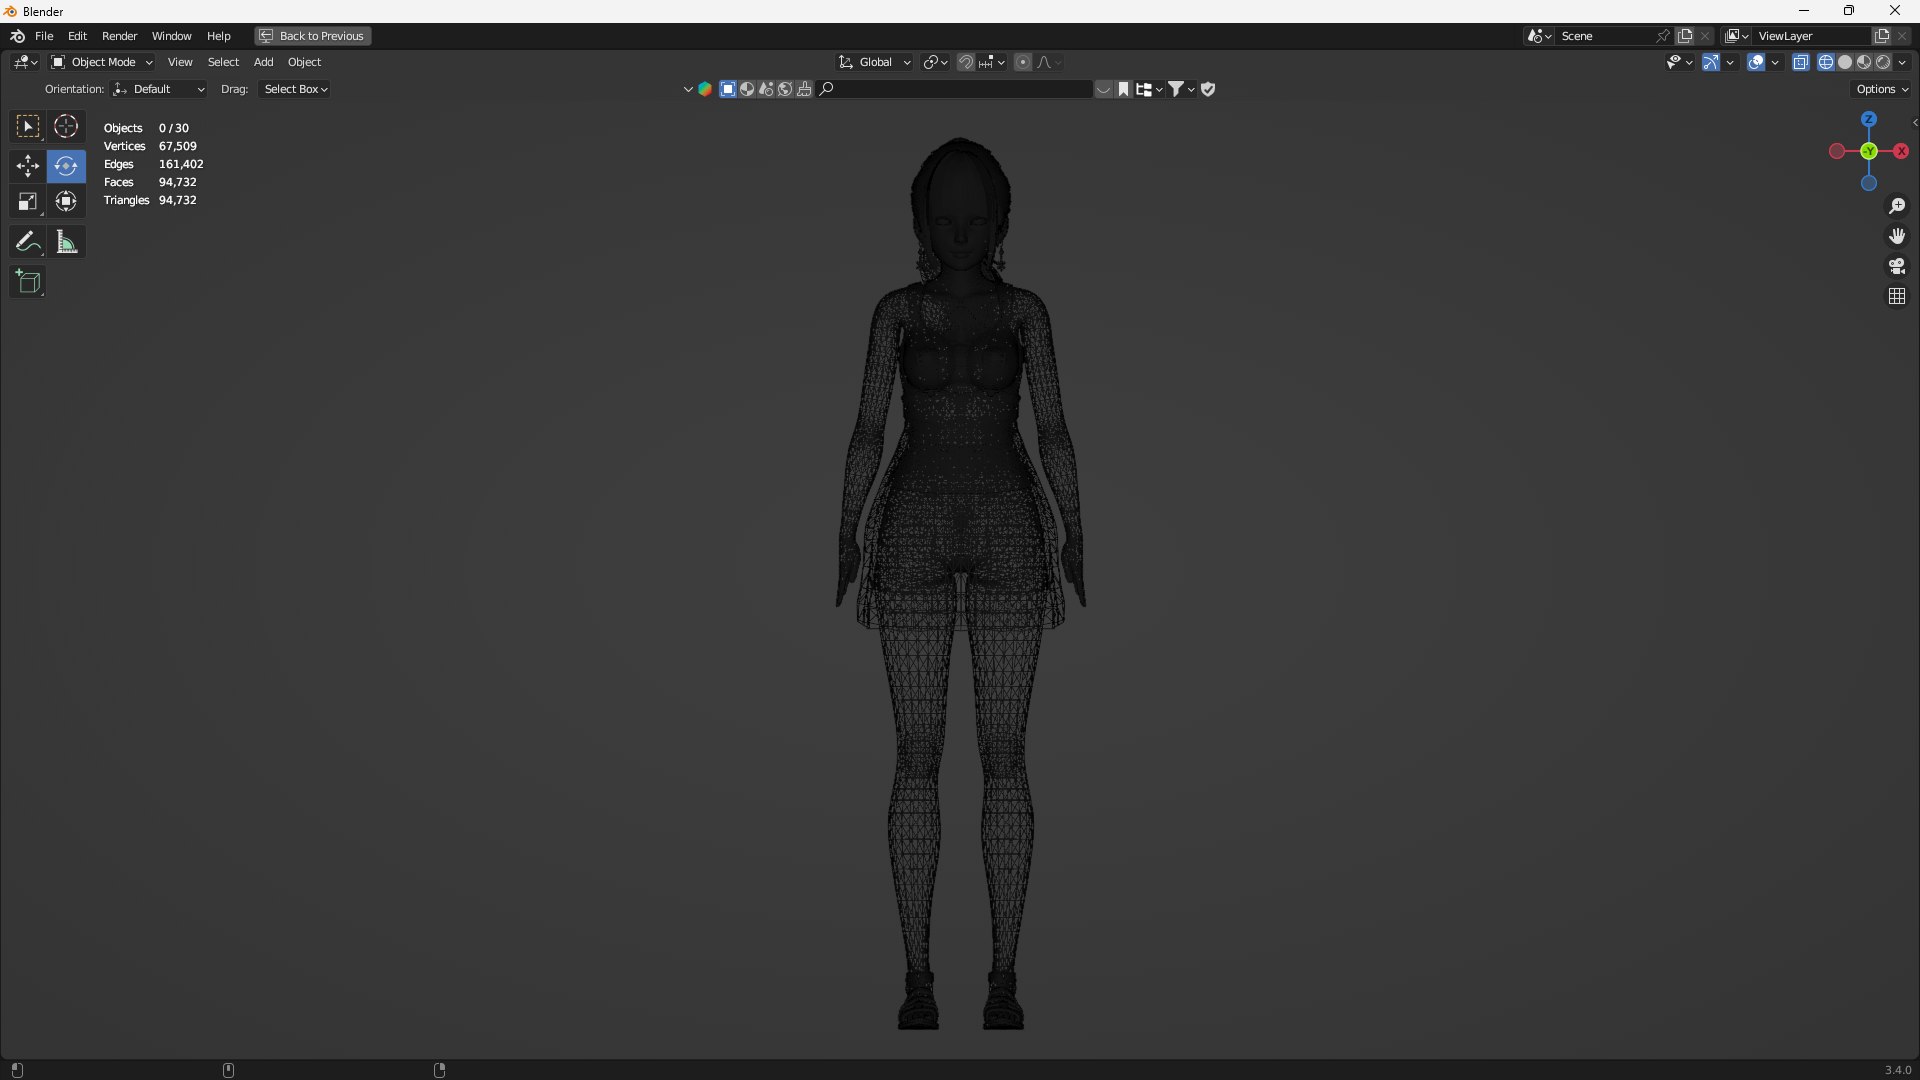Open the pivot point dropdown

(936, 62)
